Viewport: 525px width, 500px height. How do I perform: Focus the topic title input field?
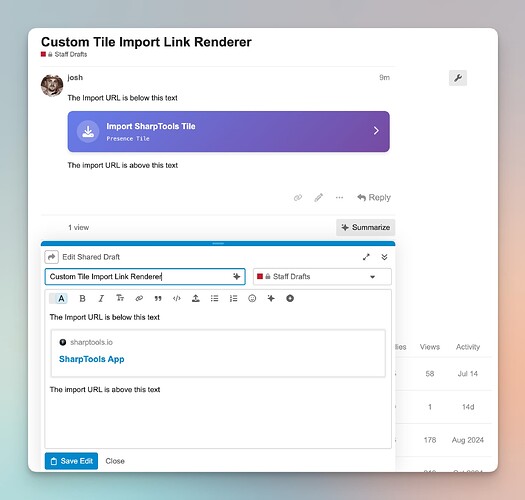click(x=145, y=277)
